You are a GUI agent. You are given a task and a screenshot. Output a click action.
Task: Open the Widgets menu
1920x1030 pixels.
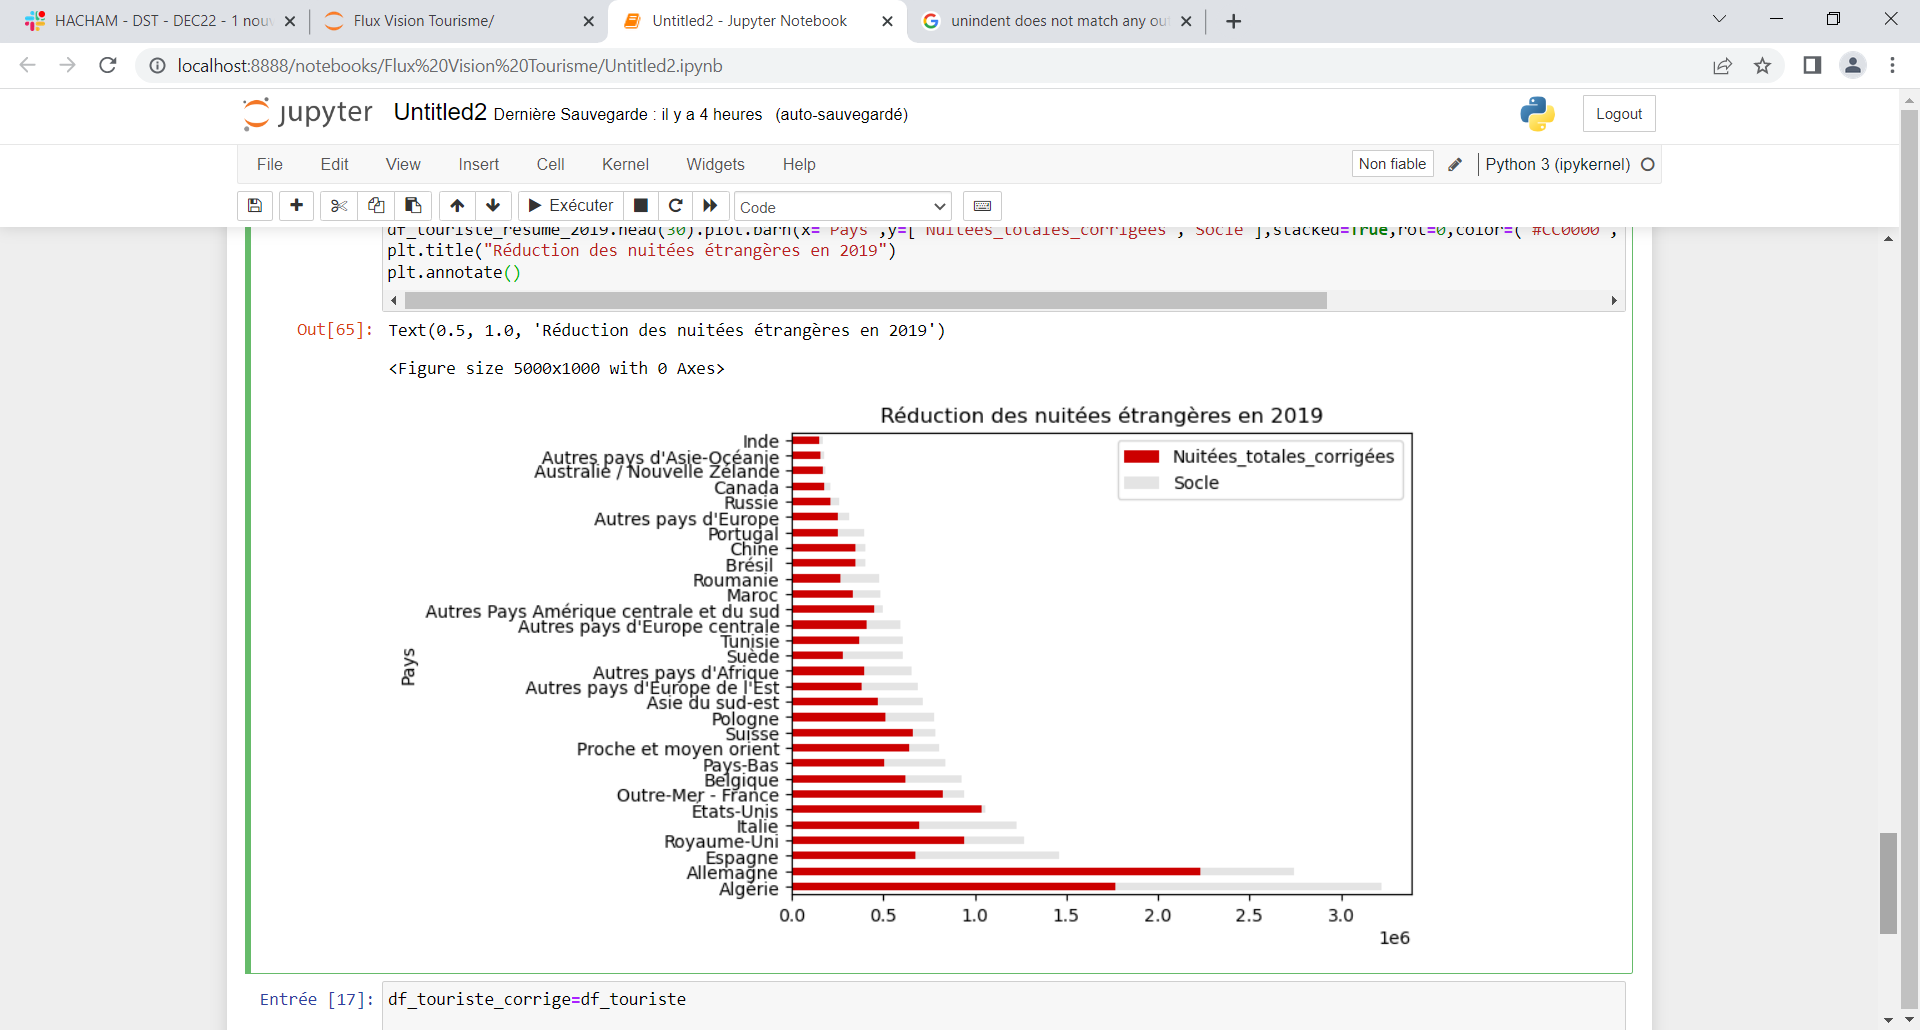click(715, 164)
